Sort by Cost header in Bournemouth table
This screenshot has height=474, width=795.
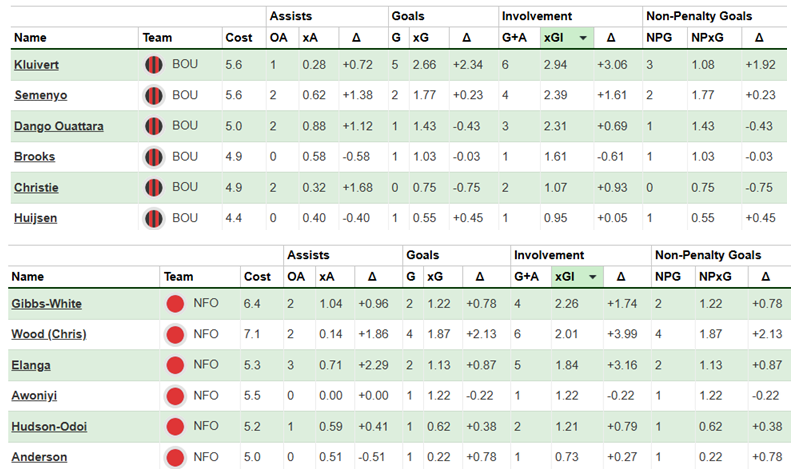239,38
